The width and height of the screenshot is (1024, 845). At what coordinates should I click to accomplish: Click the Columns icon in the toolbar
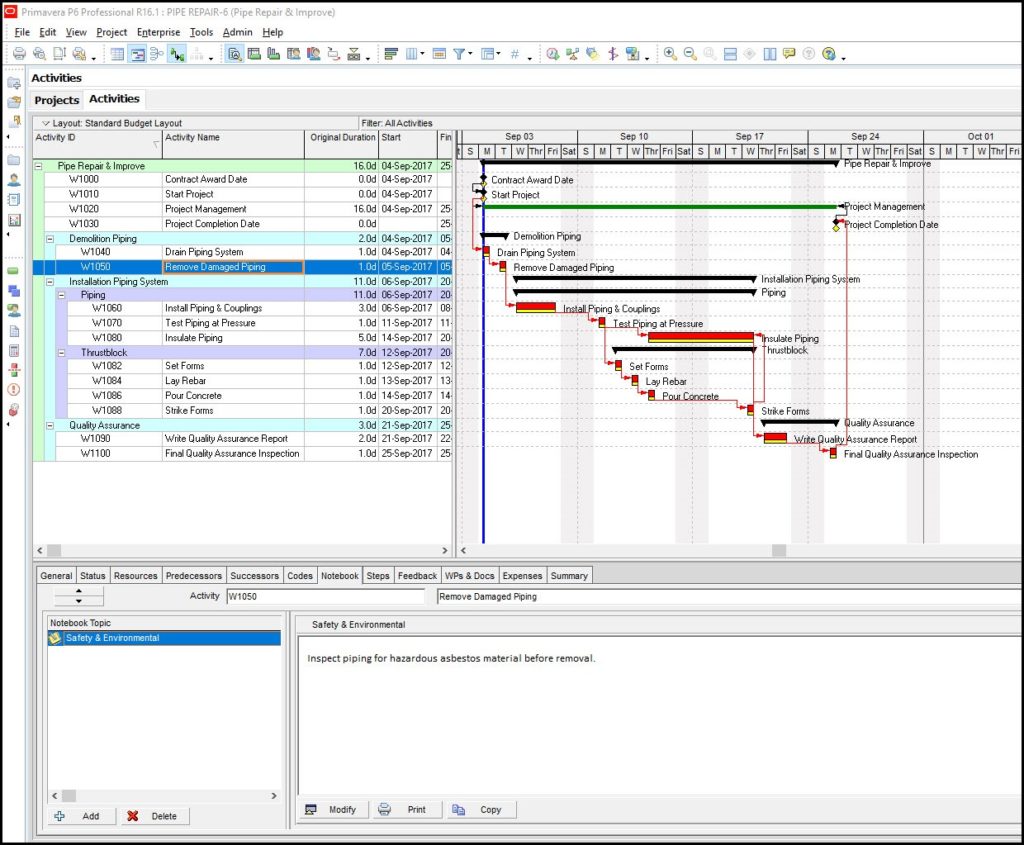pos(412,54)
